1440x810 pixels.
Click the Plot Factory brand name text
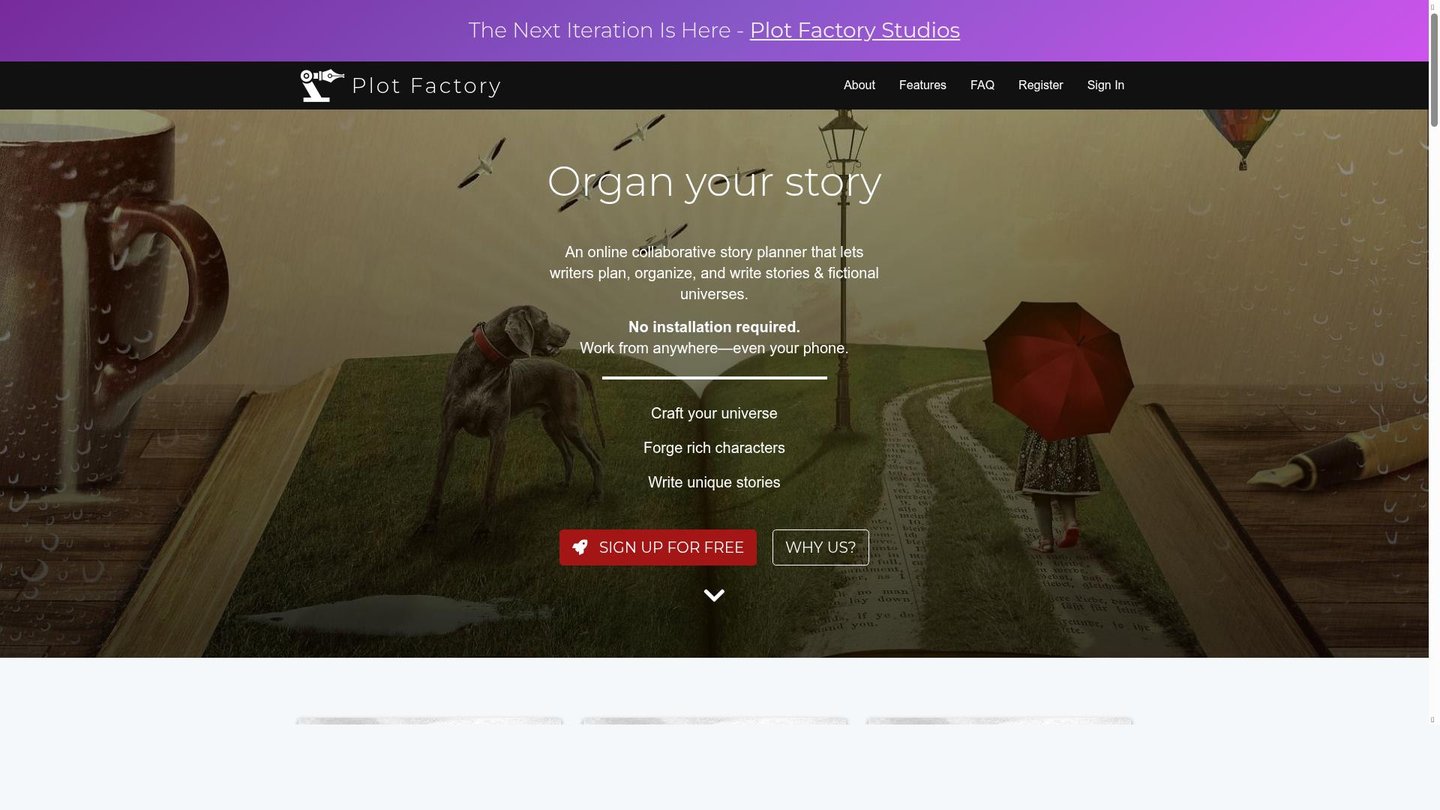pos(426,86)
